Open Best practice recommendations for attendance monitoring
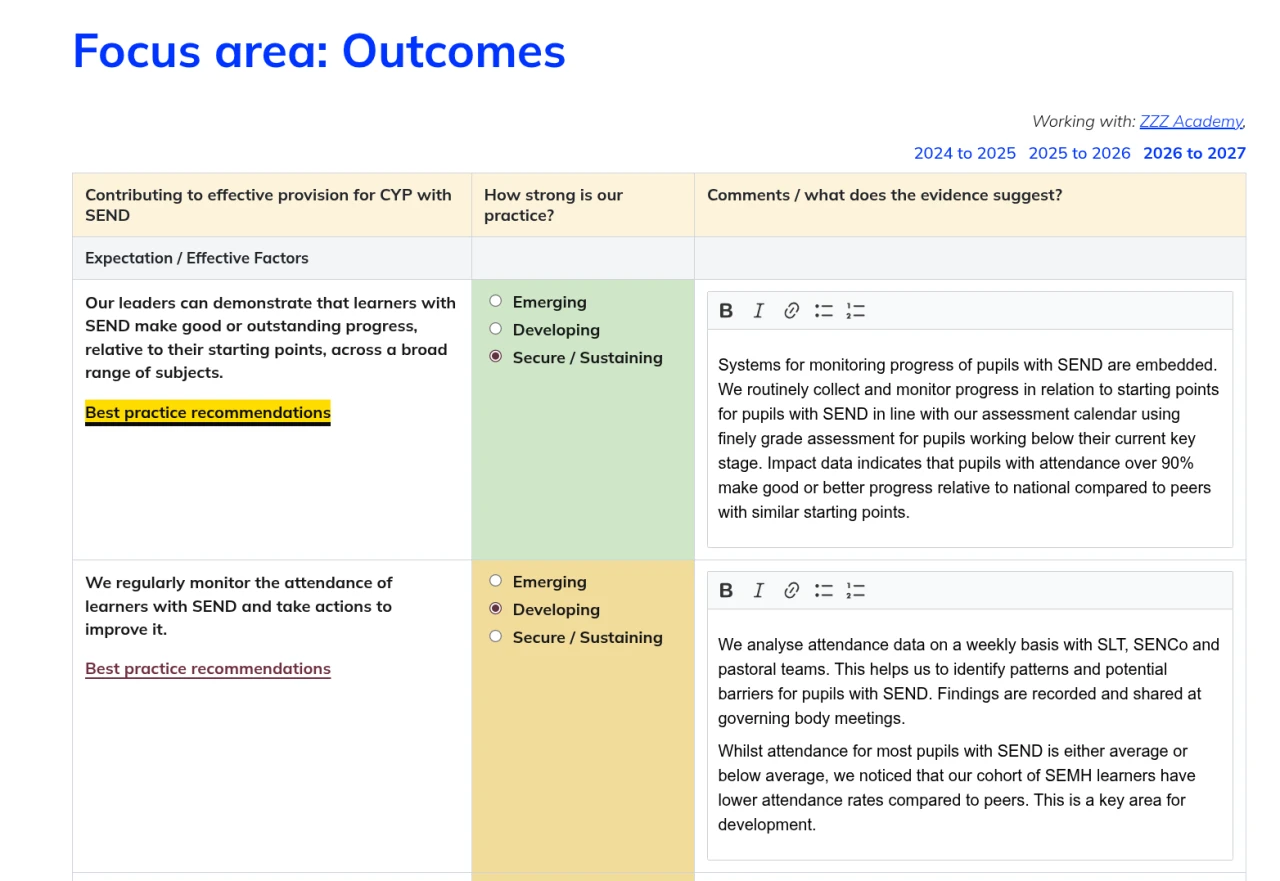This screenshot has height=881, width=1280. click(208, 669)
